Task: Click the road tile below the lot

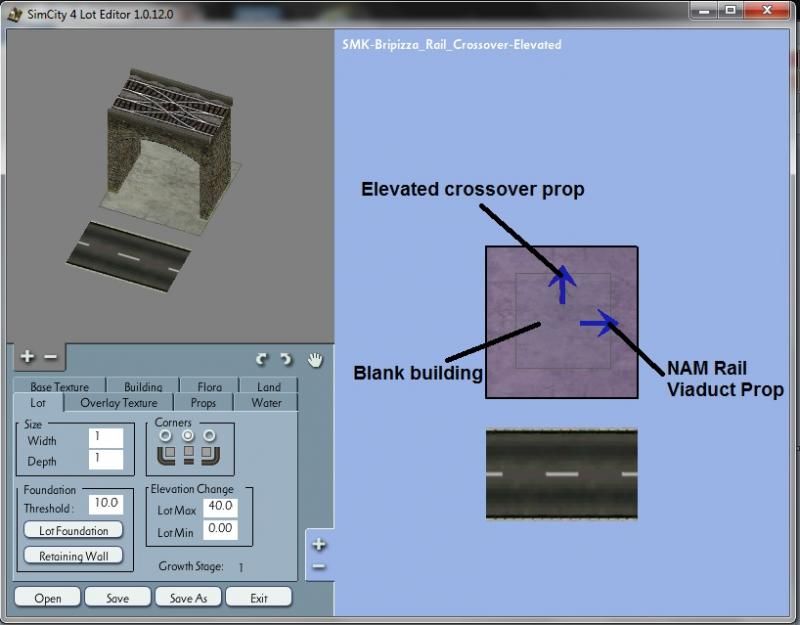Action: pyautogui.click(x=562, y=474)
